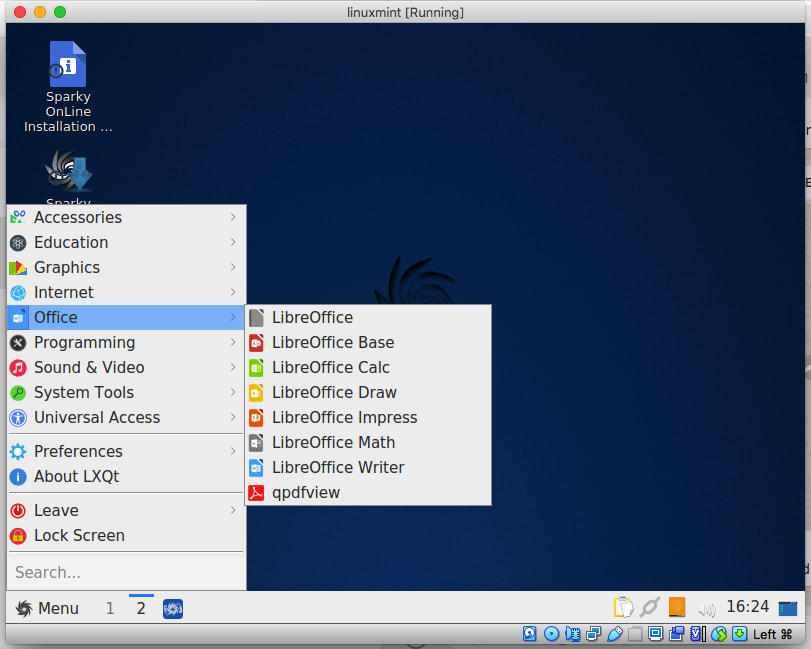Screen dimensions: 811x649
Task: Click the show desktop icon beside clock
Action: pyautogui.click(x=788, y=609)
